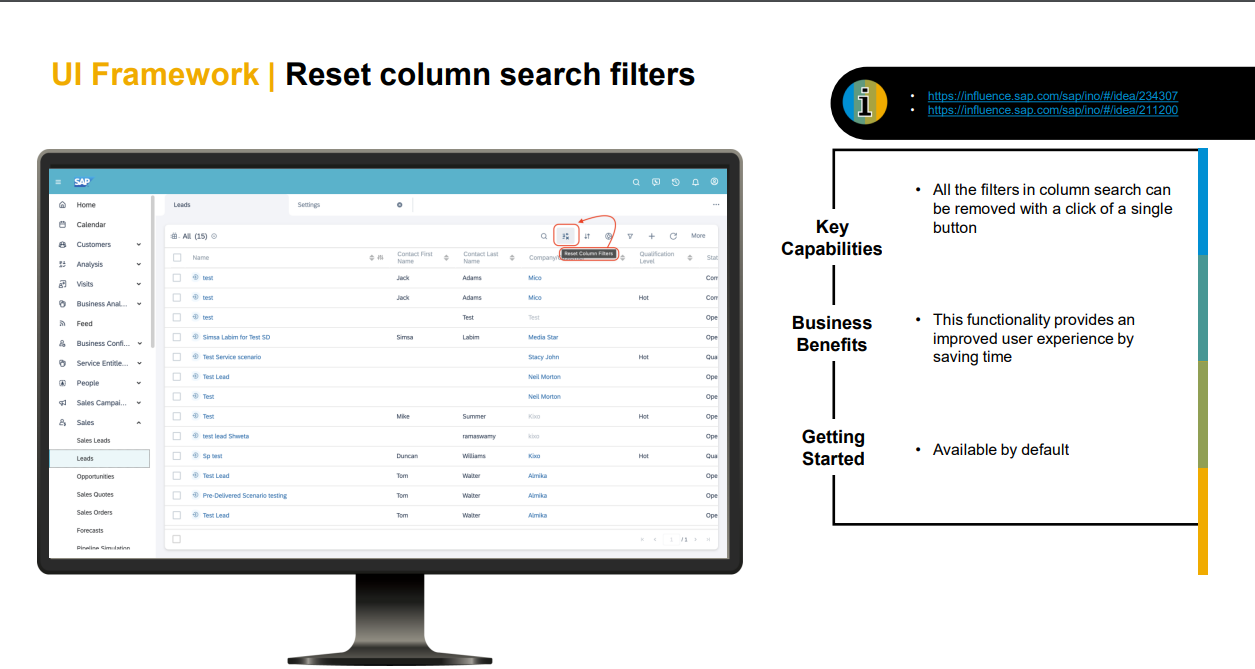
Task: Expand the Analysis menu
Action: (x=139, y=265)
